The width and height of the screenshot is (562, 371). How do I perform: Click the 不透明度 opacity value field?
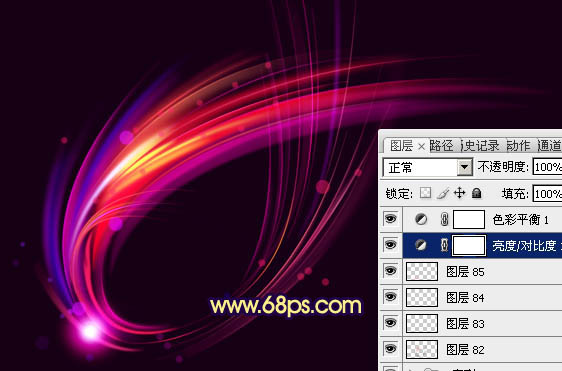point(547,167)
